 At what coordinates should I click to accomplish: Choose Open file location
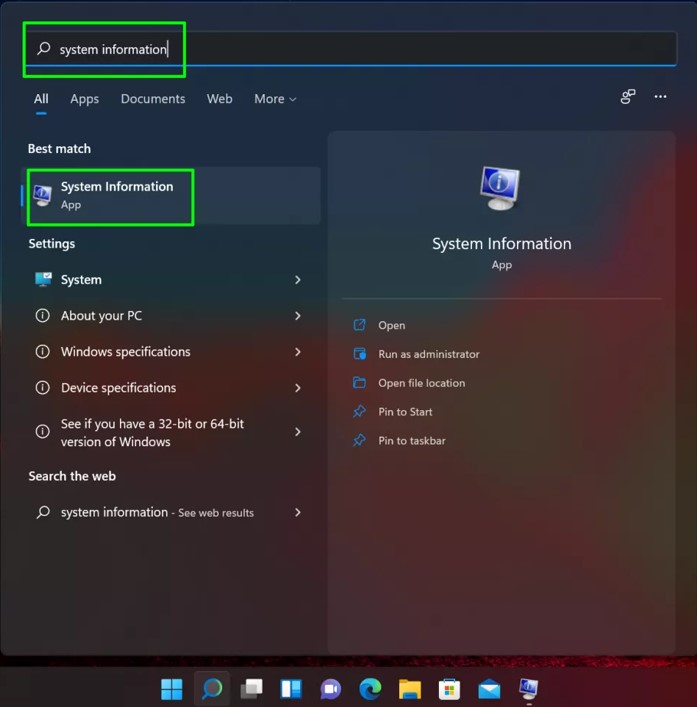click(422, 383)
